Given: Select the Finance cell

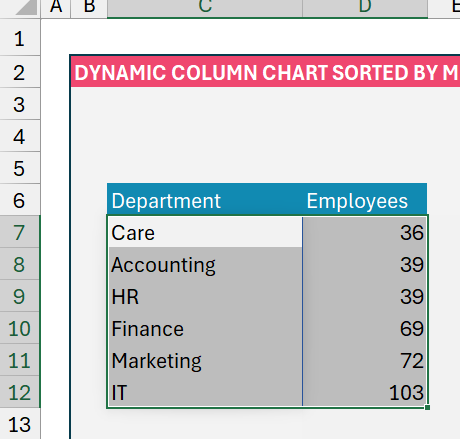Looking at the screenshot, I should pos(205,328).
